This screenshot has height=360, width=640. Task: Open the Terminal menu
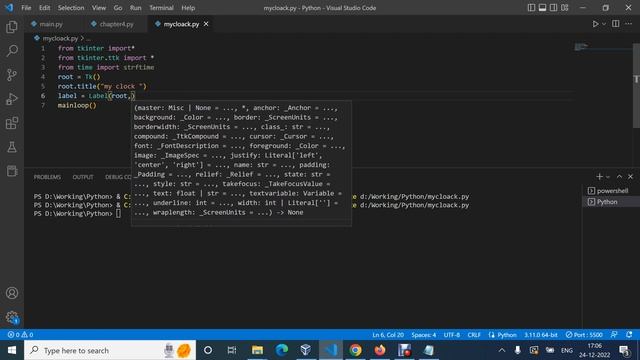tap(161, 8)
